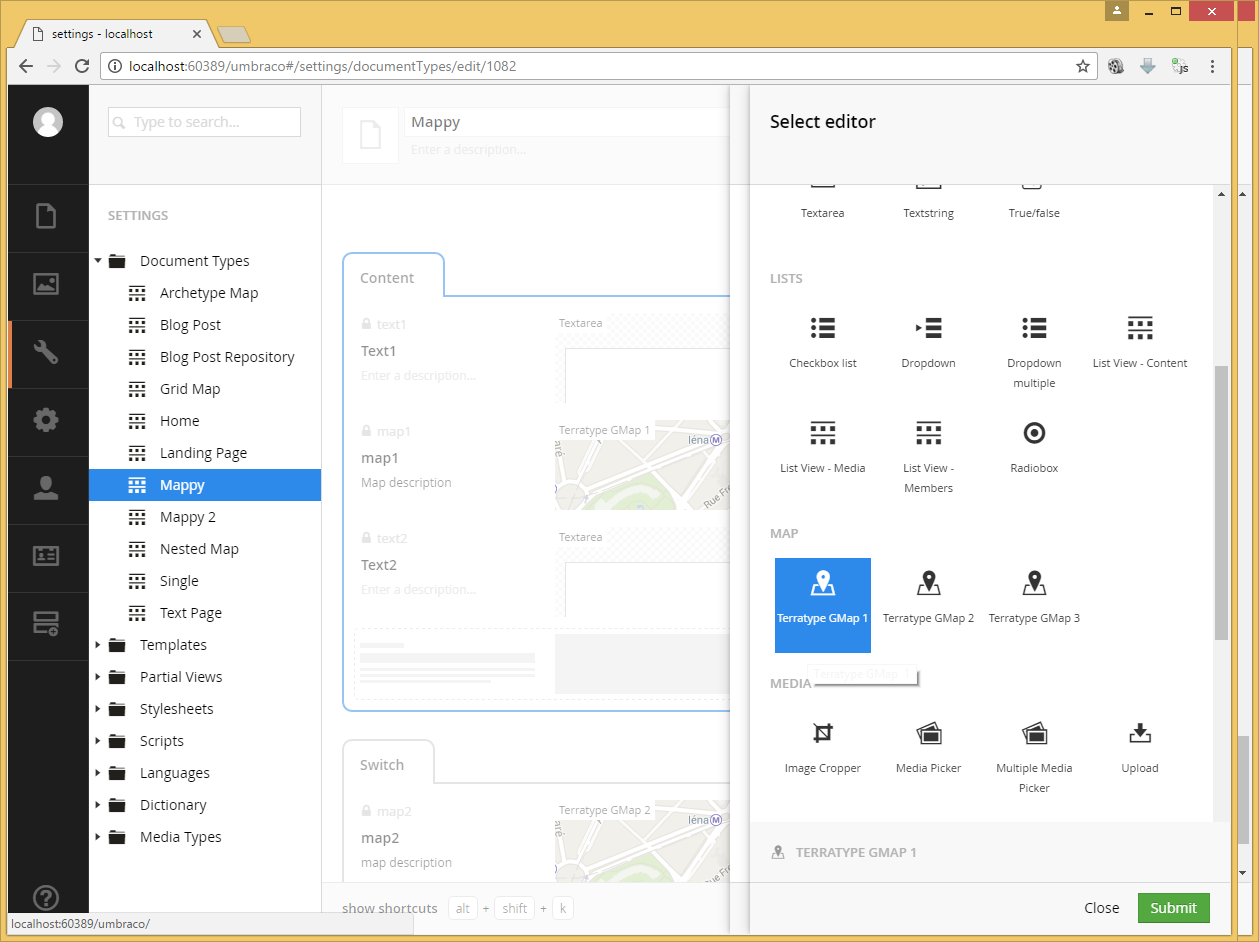Select the Radiobox editor
This screenshot has height=942, width=1259.
pos(1035,448)
